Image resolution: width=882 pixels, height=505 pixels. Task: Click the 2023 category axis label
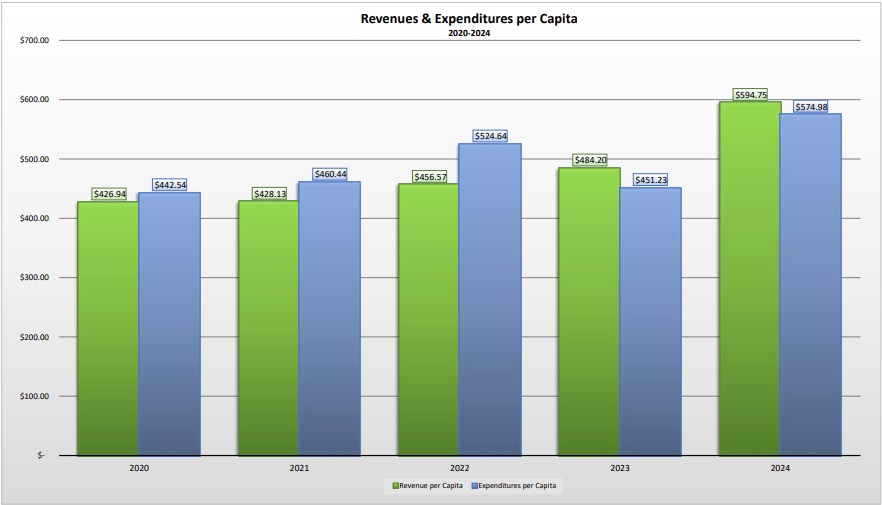620,467
